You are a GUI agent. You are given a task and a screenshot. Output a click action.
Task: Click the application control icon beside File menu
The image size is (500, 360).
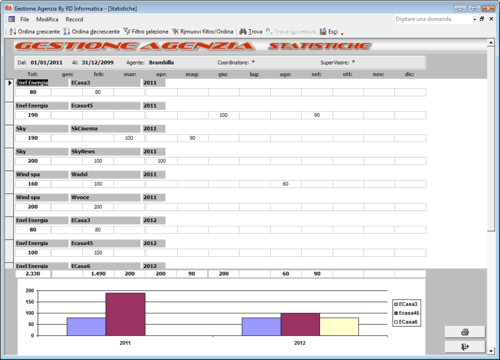[12, 19]
